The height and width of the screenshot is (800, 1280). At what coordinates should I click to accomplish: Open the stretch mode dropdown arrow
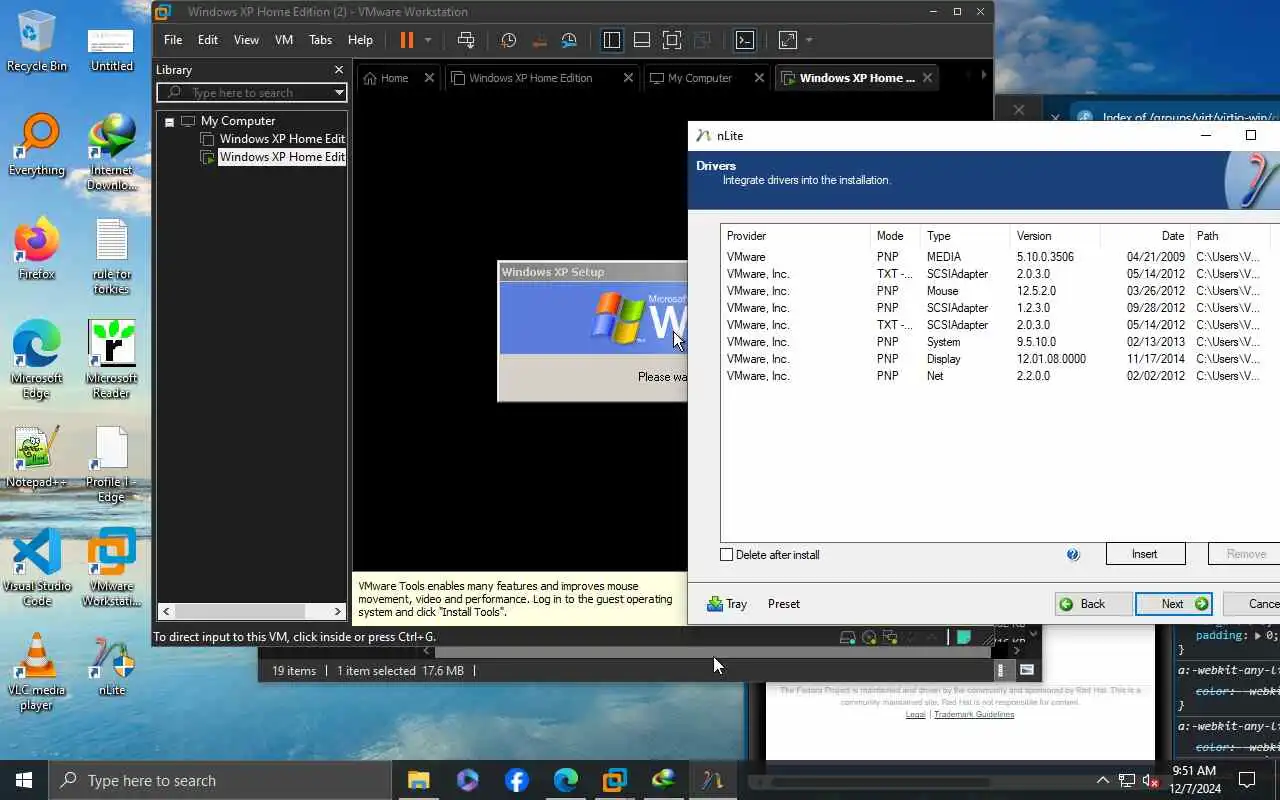coord(809,40)
